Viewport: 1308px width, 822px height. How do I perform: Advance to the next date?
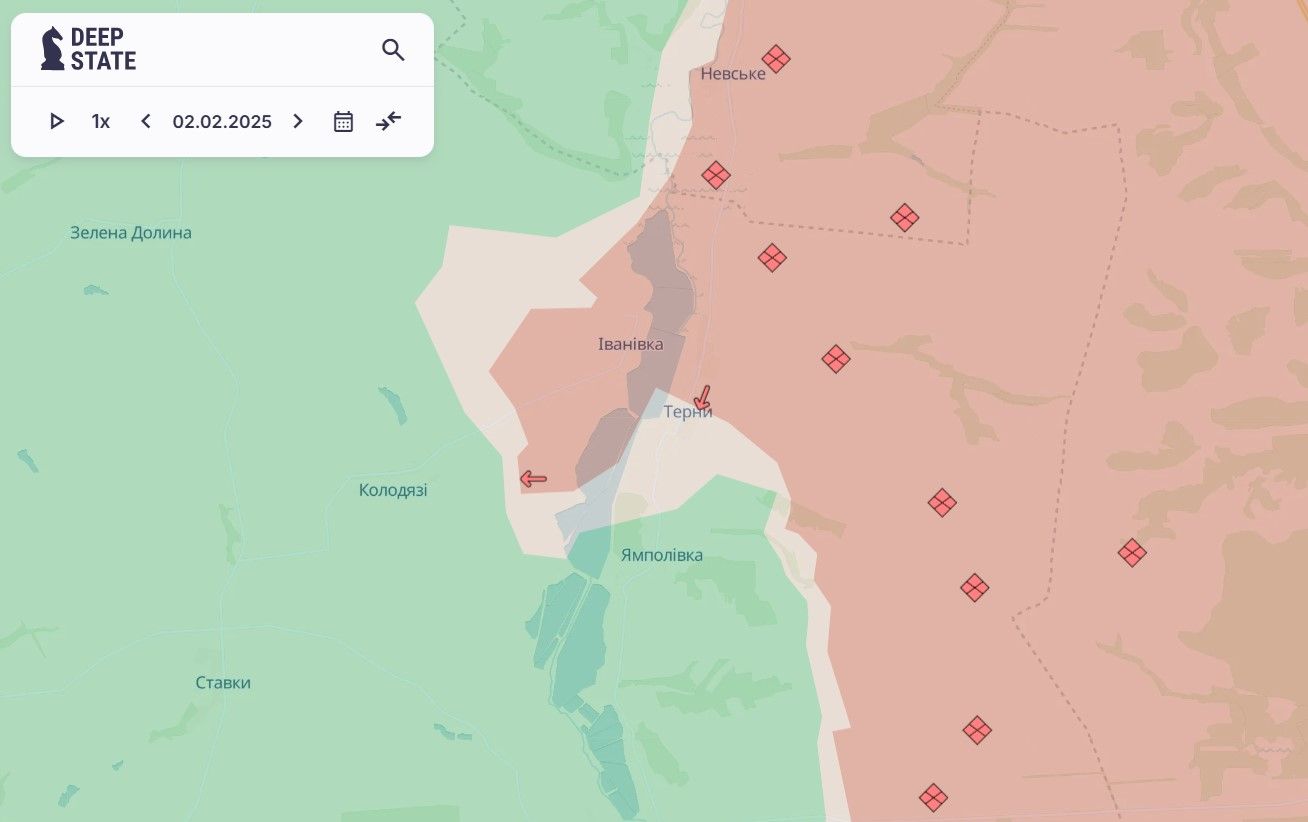(297, 122)
